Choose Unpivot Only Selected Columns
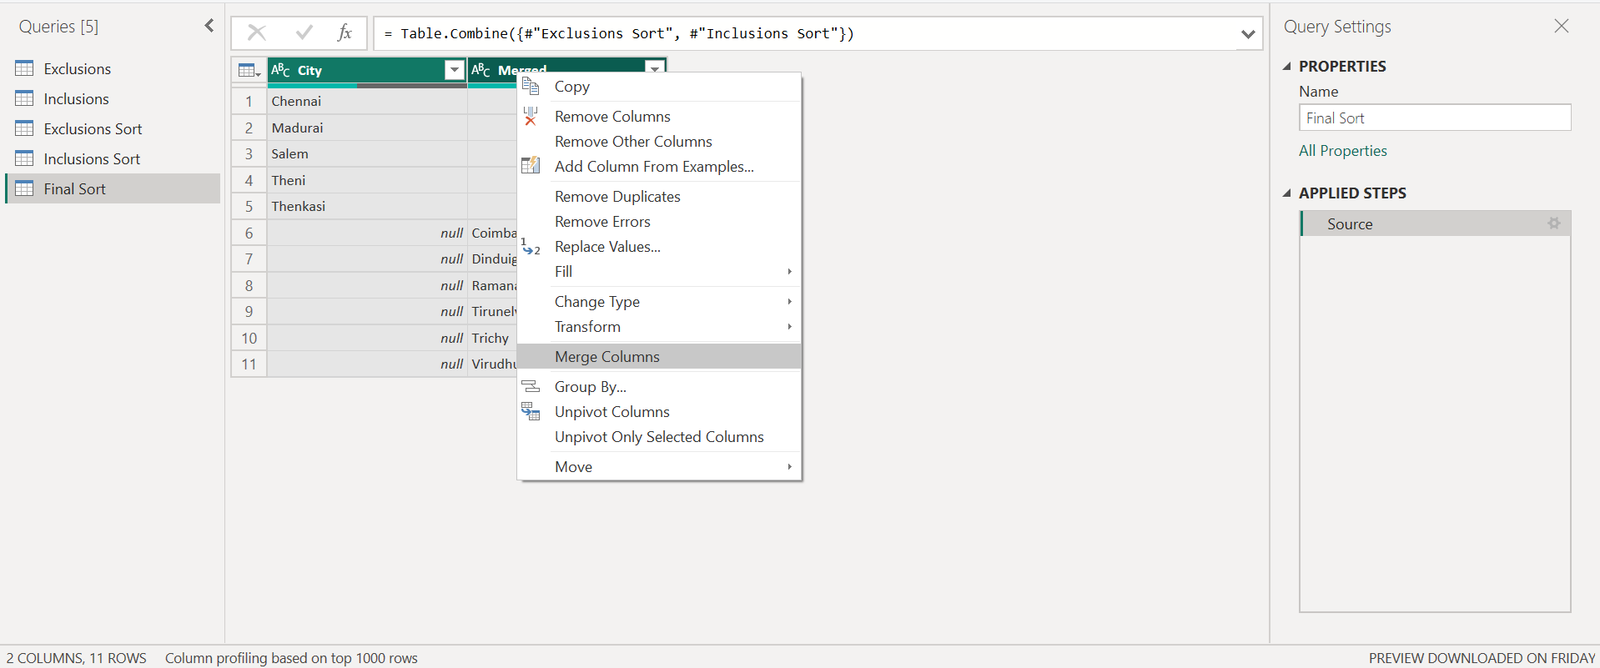 [659, 436]
